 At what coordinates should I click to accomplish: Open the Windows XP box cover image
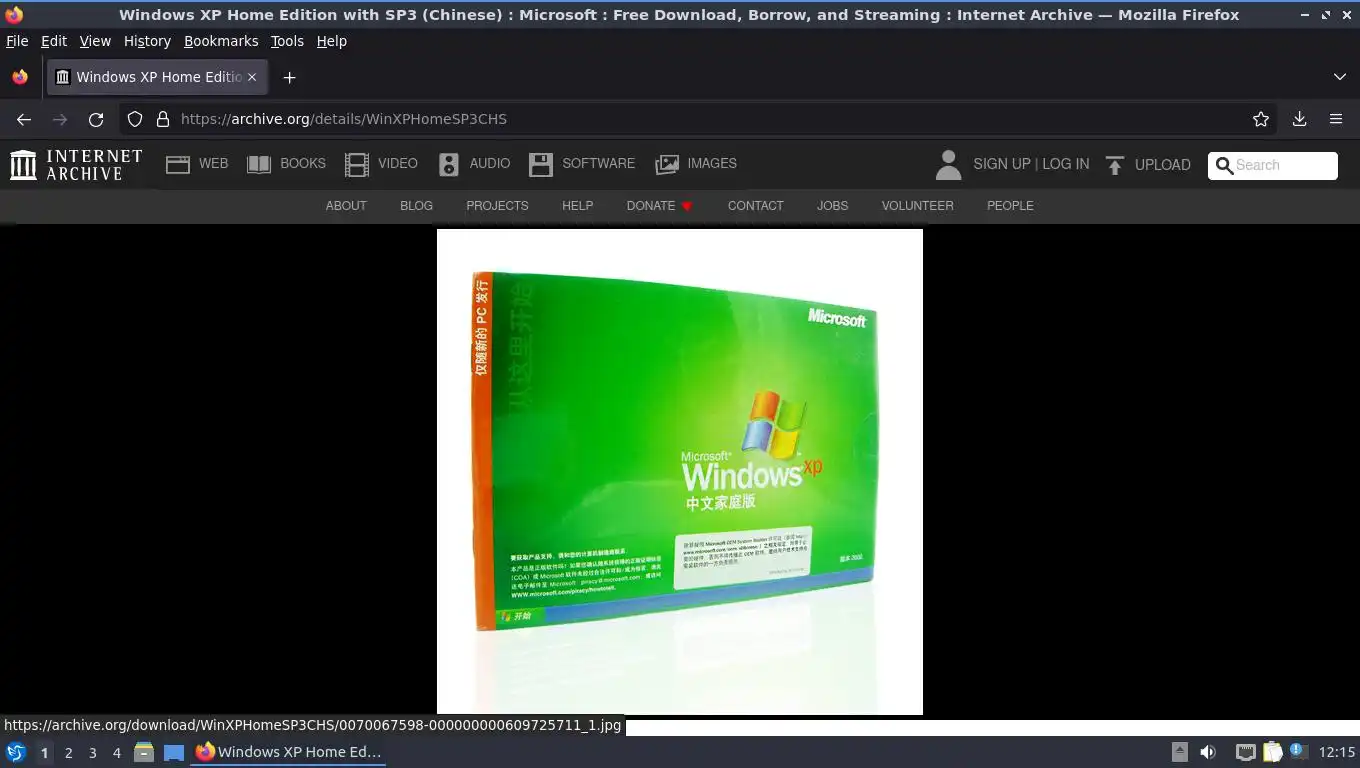pyautogui.click(x=680, y=472)
